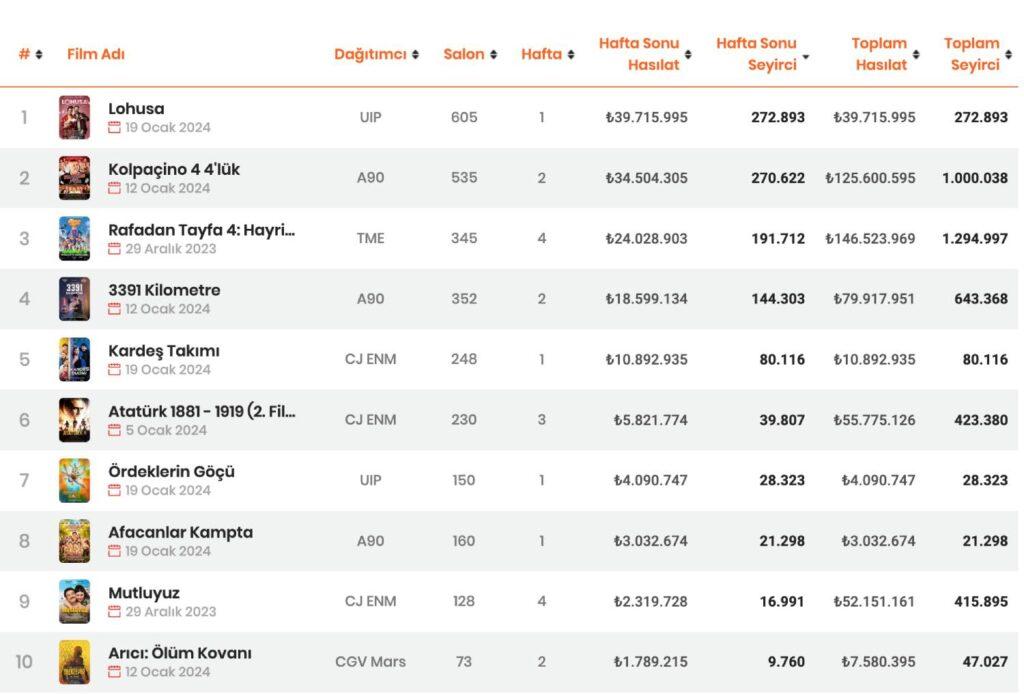Viewport: 1024px width, 694px height.
Task: Sort by Toplam Seyirci column
Action: (x=976, y=54)
